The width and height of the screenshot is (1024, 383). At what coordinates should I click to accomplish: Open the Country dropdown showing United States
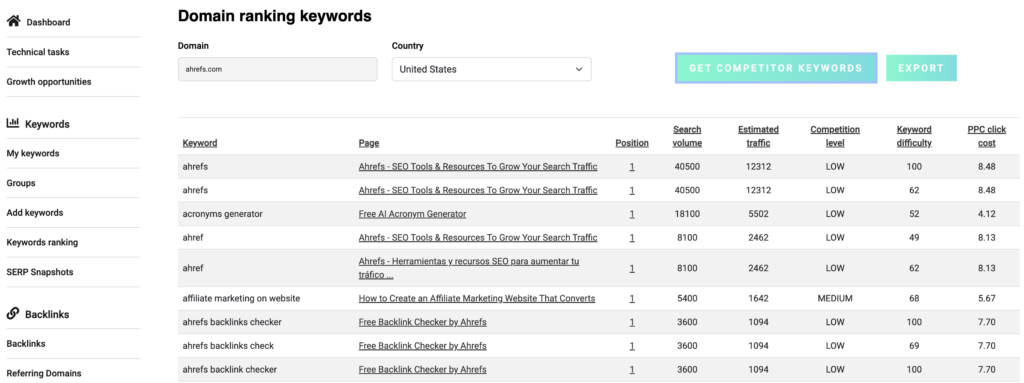(x=491, y=69)
